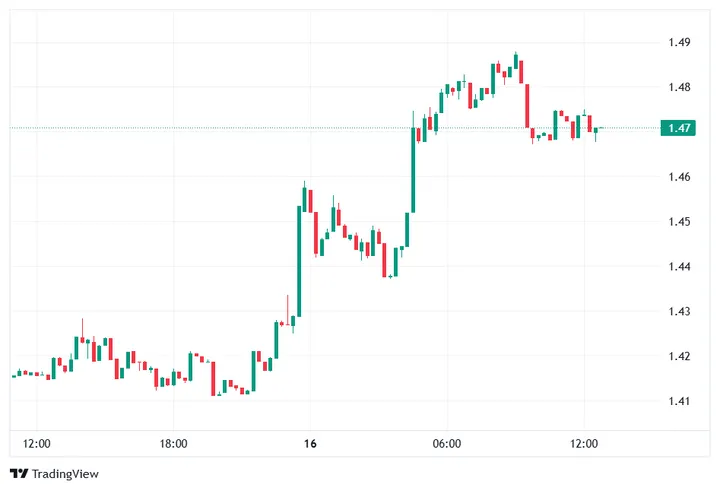720x490 pixels.
Task: Select the 1.48 price scale label
Action: pyautogui.click(x=680, y=88)
